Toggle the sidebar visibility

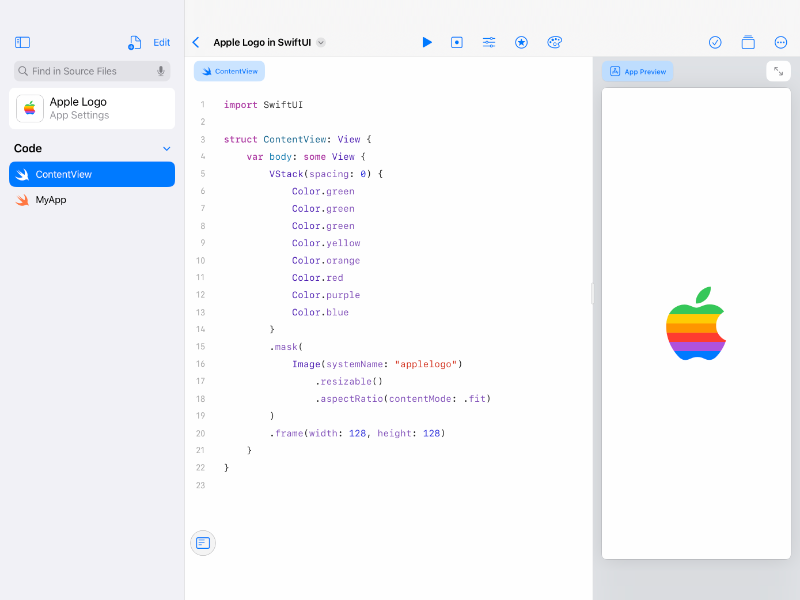pyautogui.click(x=22, y=43)
